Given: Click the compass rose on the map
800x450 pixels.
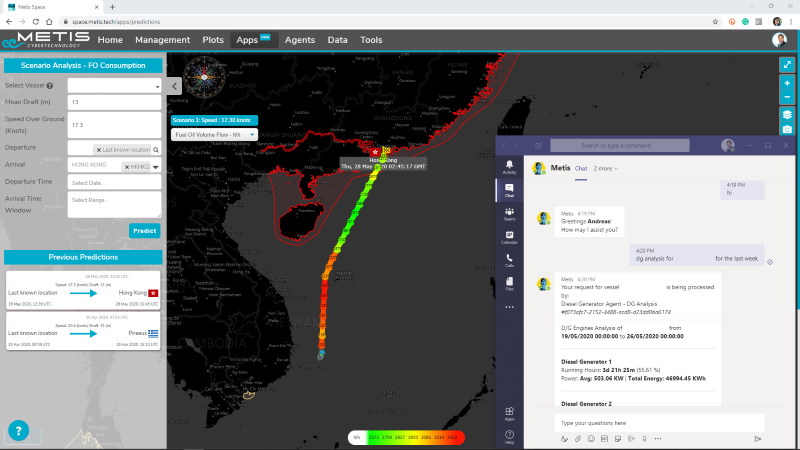Looking at the screenshot, I should coord(204,77).
